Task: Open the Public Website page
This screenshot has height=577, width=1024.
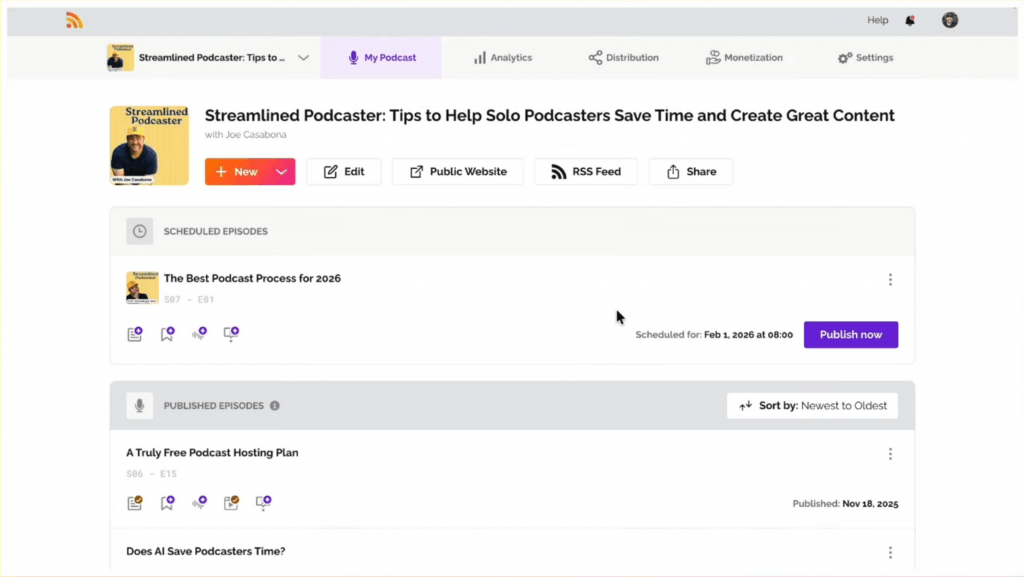Action: (457, 171)
